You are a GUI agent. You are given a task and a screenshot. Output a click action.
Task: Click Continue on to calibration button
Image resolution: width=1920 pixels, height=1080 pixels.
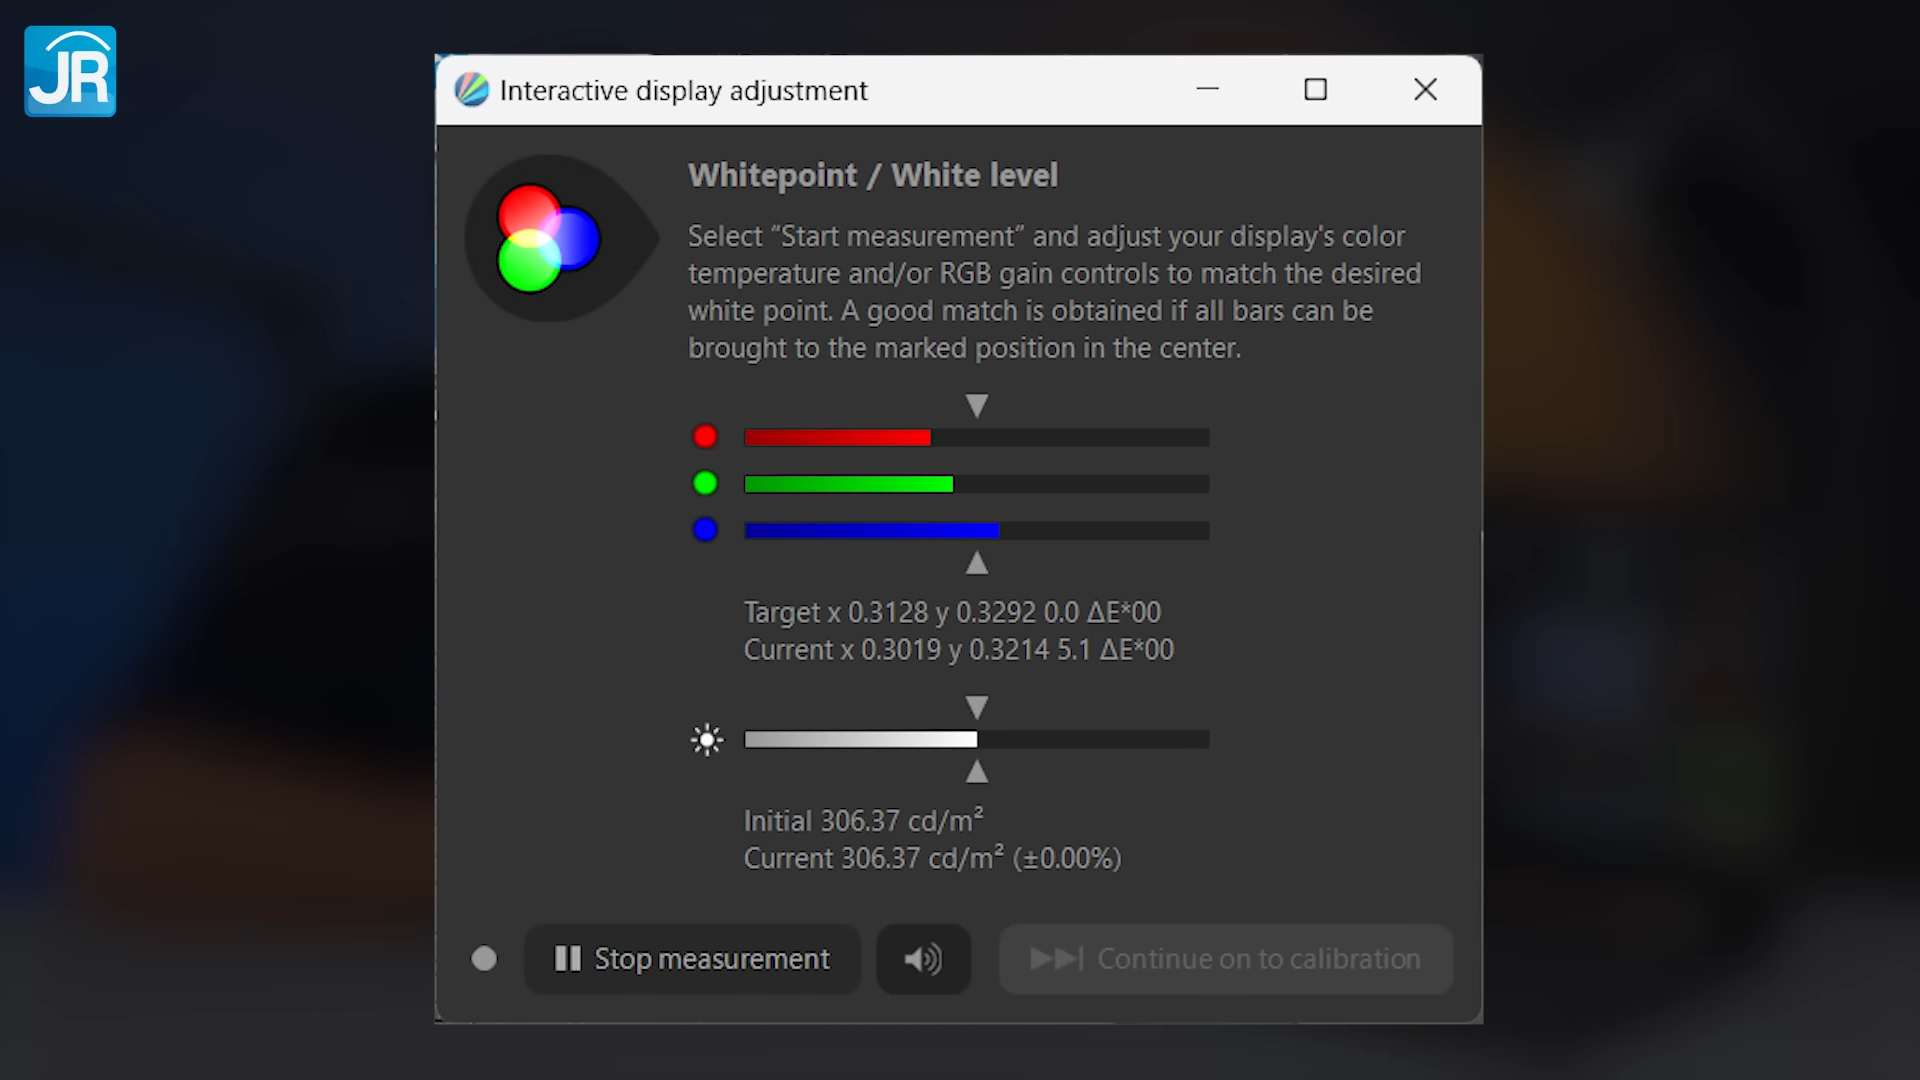tap(1226, 959)
